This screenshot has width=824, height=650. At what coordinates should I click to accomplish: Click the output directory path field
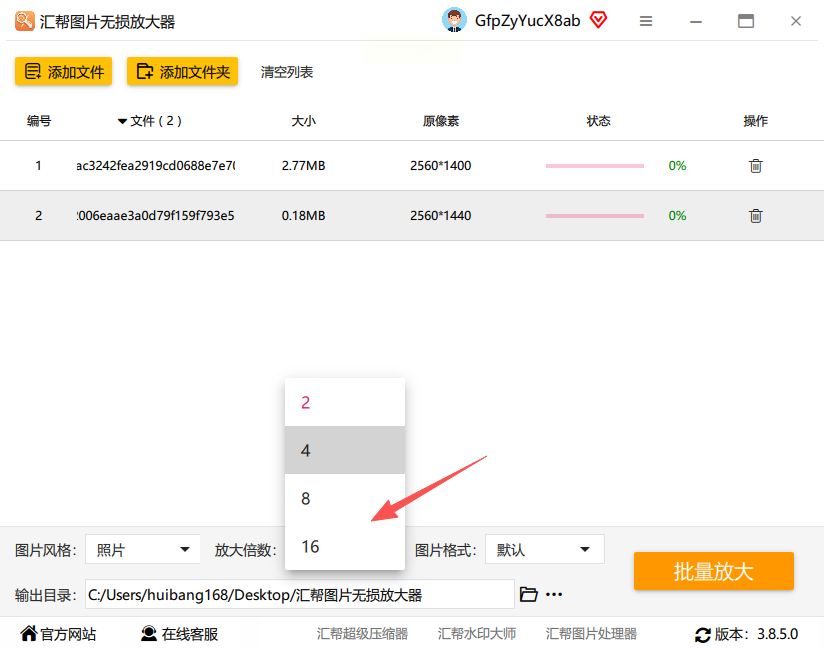click(300, 594)
